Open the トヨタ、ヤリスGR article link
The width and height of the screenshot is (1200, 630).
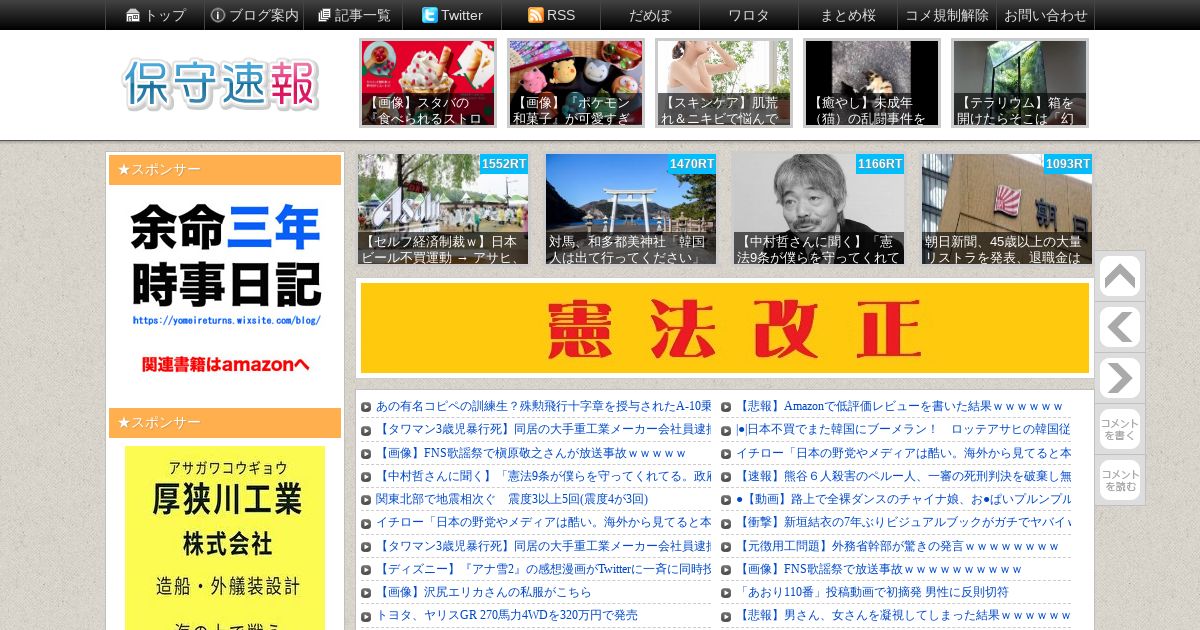(x=506, y=615)
